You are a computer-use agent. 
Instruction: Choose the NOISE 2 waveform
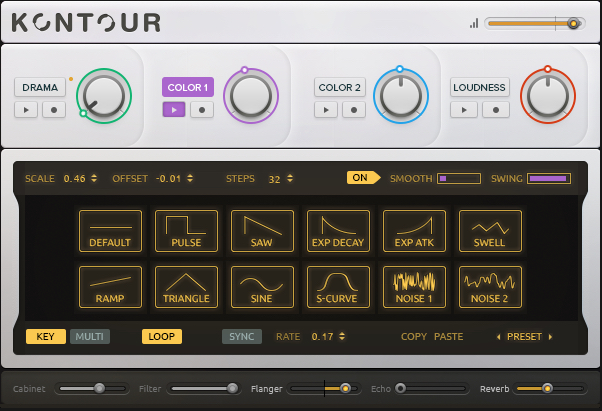[490, 287]
